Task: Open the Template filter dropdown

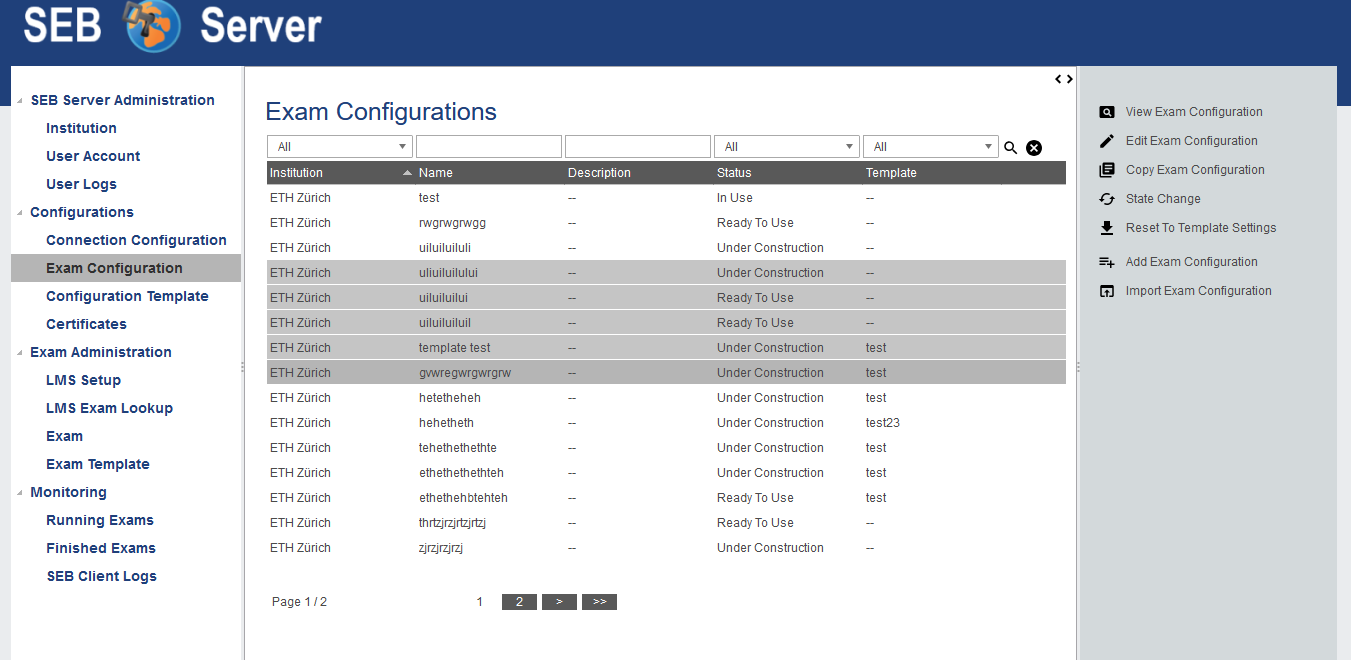Action: (930, 147)
